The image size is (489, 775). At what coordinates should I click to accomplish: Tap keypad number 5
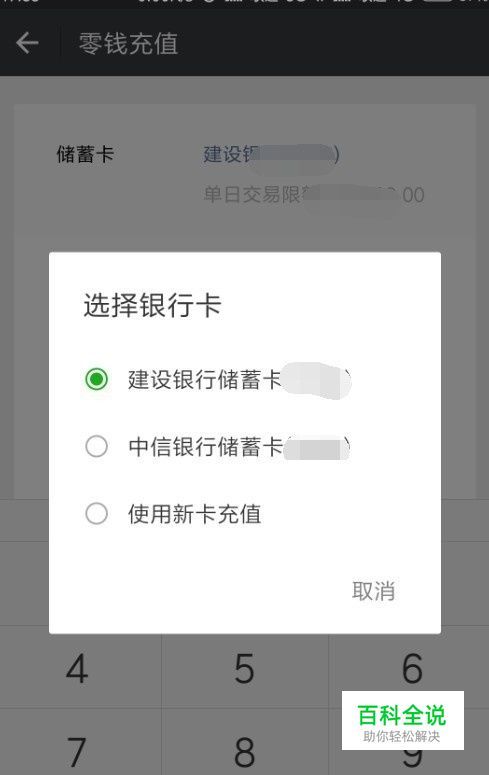click(244, 669)
